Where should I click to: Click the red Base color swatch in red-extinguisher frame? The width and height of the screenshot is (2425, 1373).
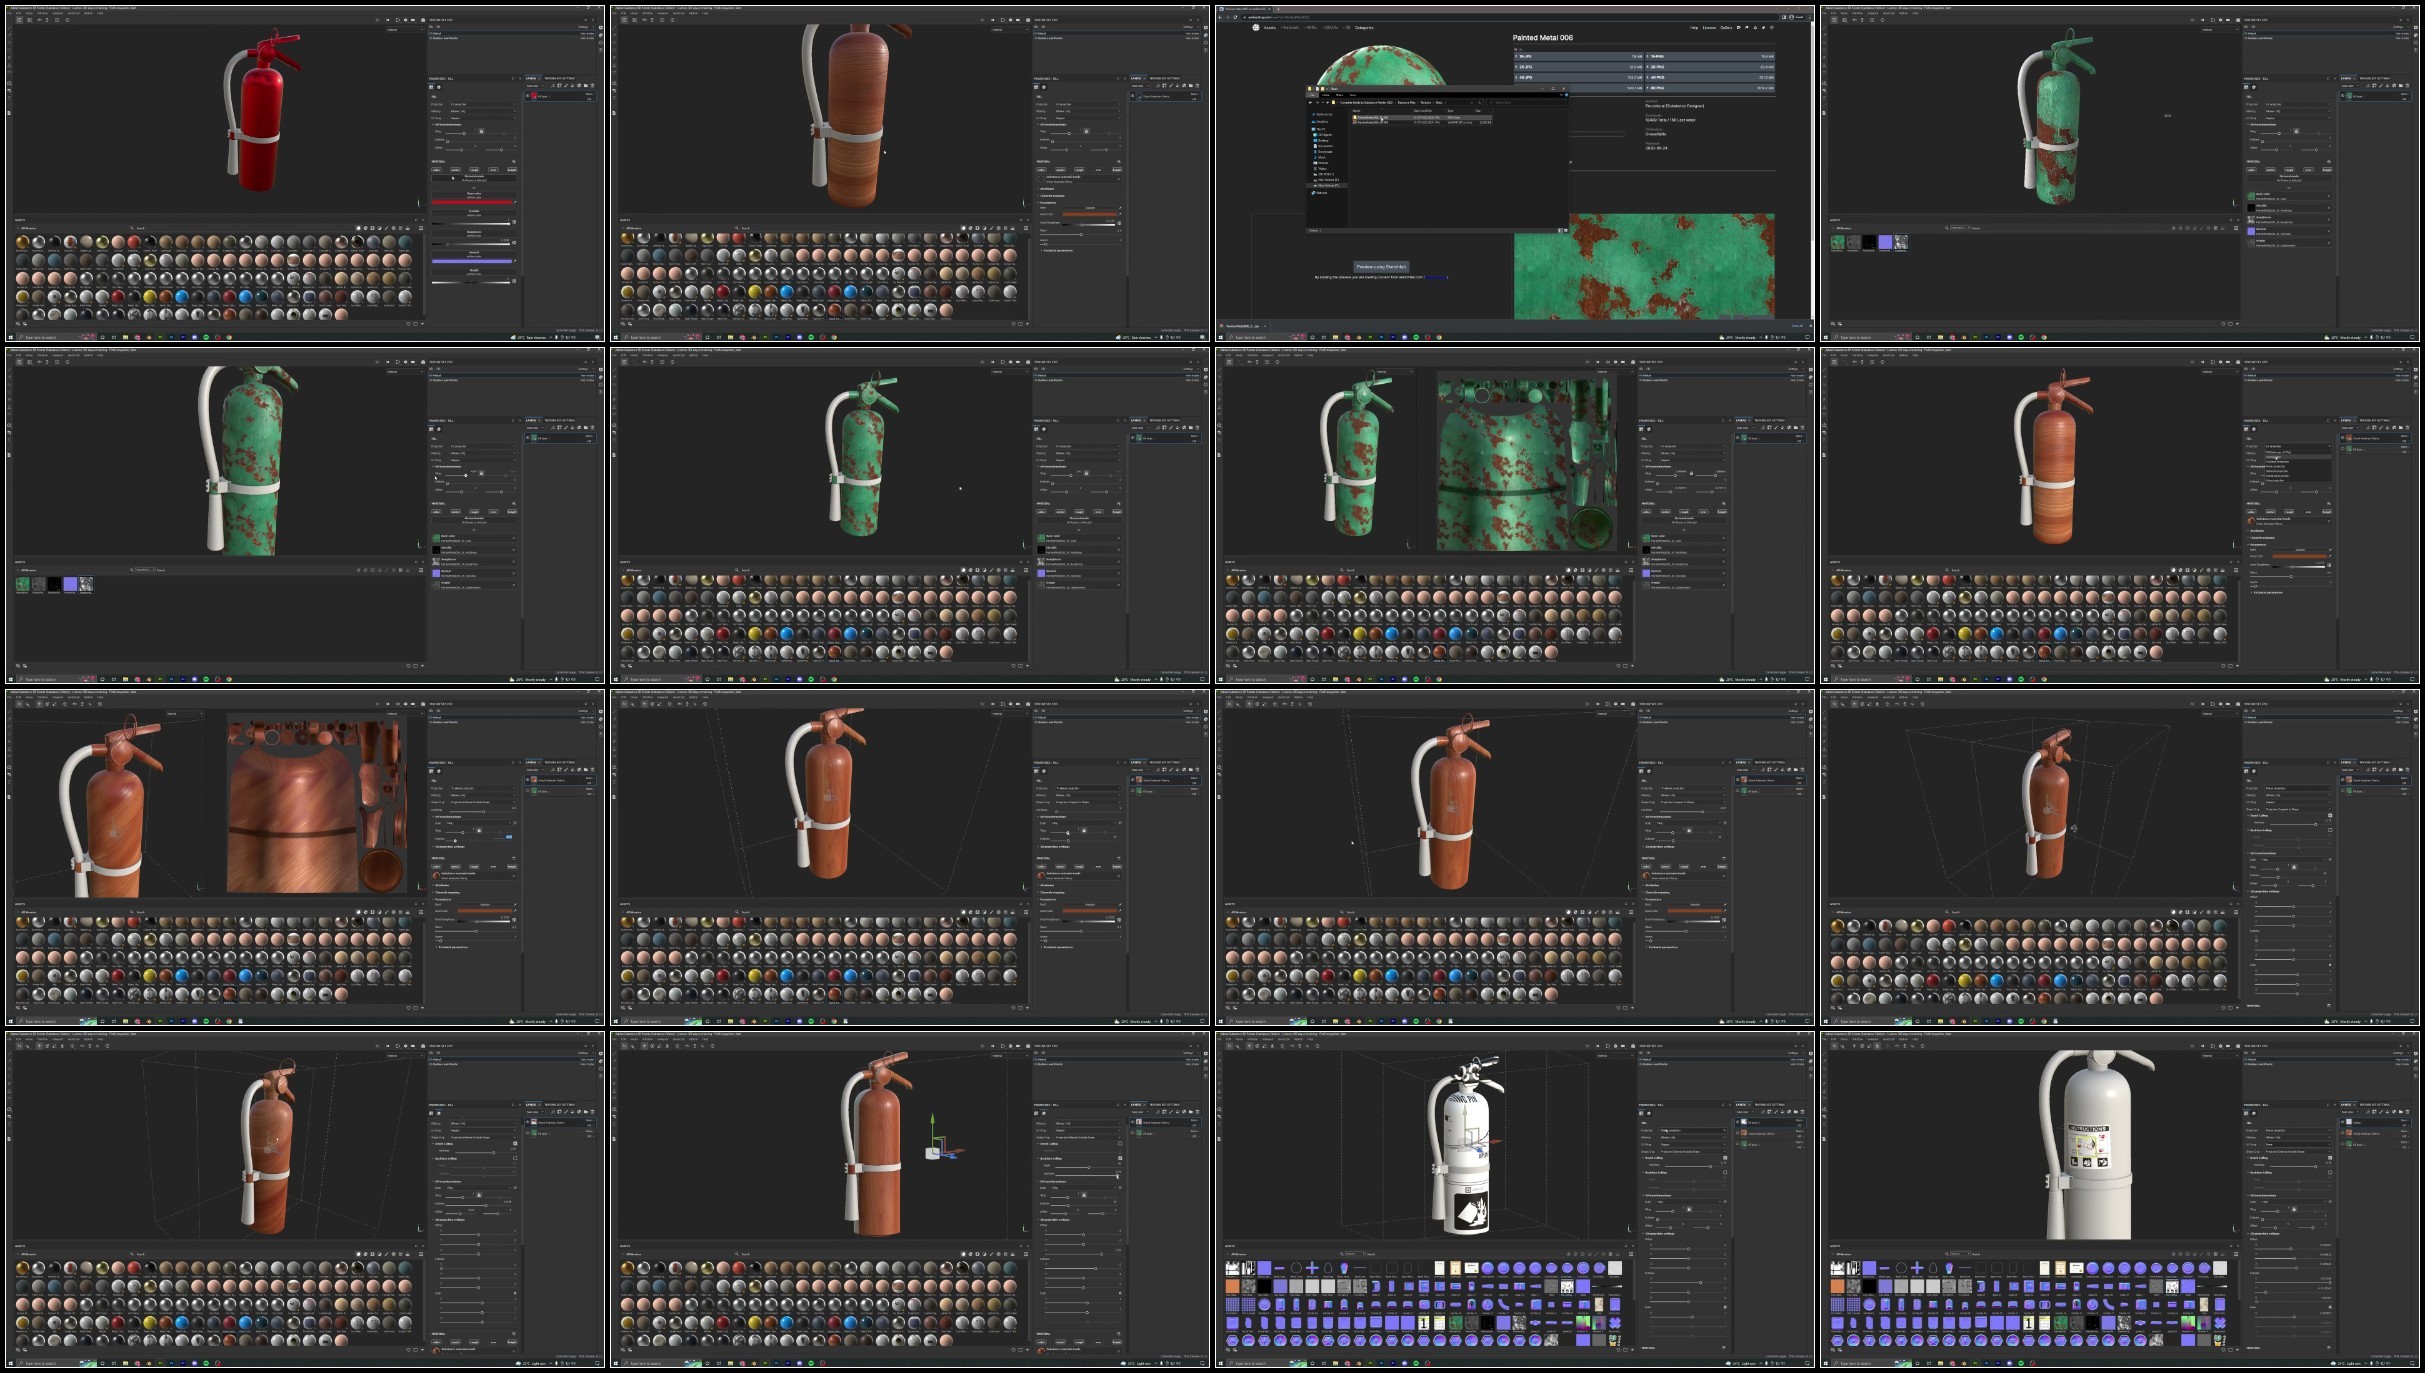(x=474, y=201)
